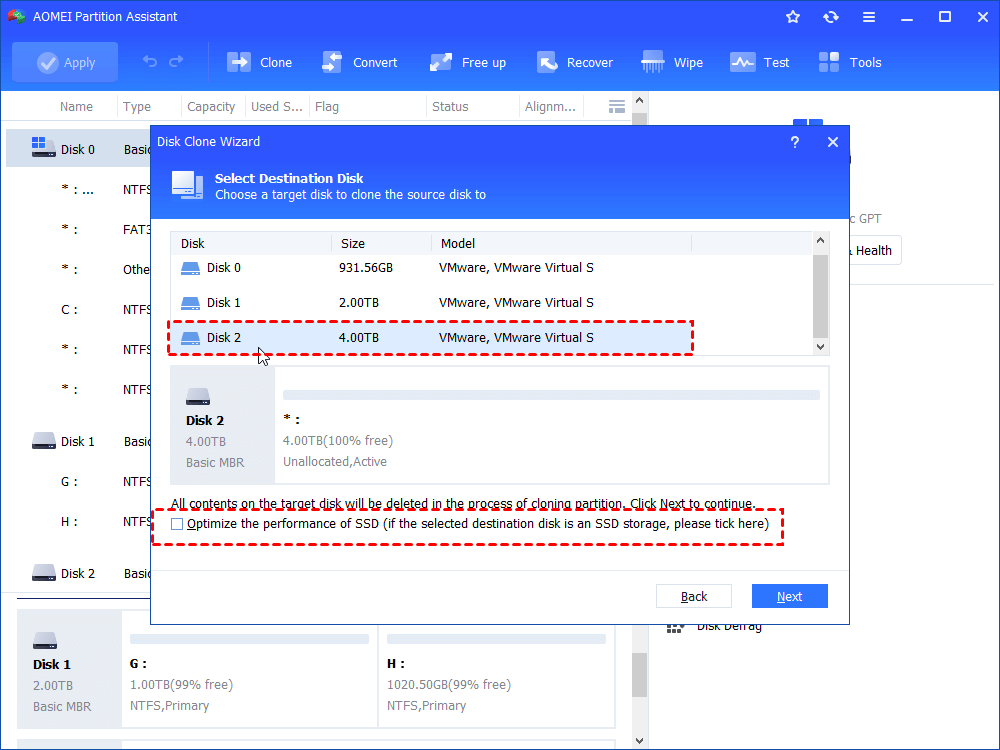The width and height of the screenshot is (1000, 750).
Task: Click the Apply button in toolbar
Action: pos(65,62)
